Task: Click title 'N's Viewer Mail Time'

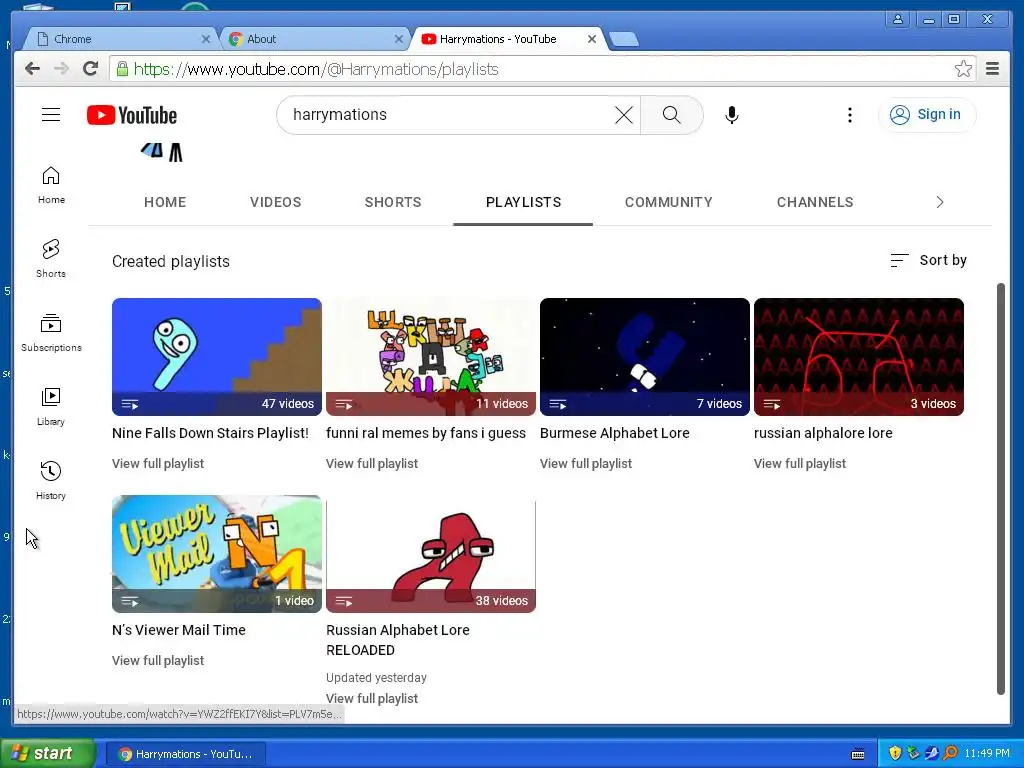Action: click(179, 630)
